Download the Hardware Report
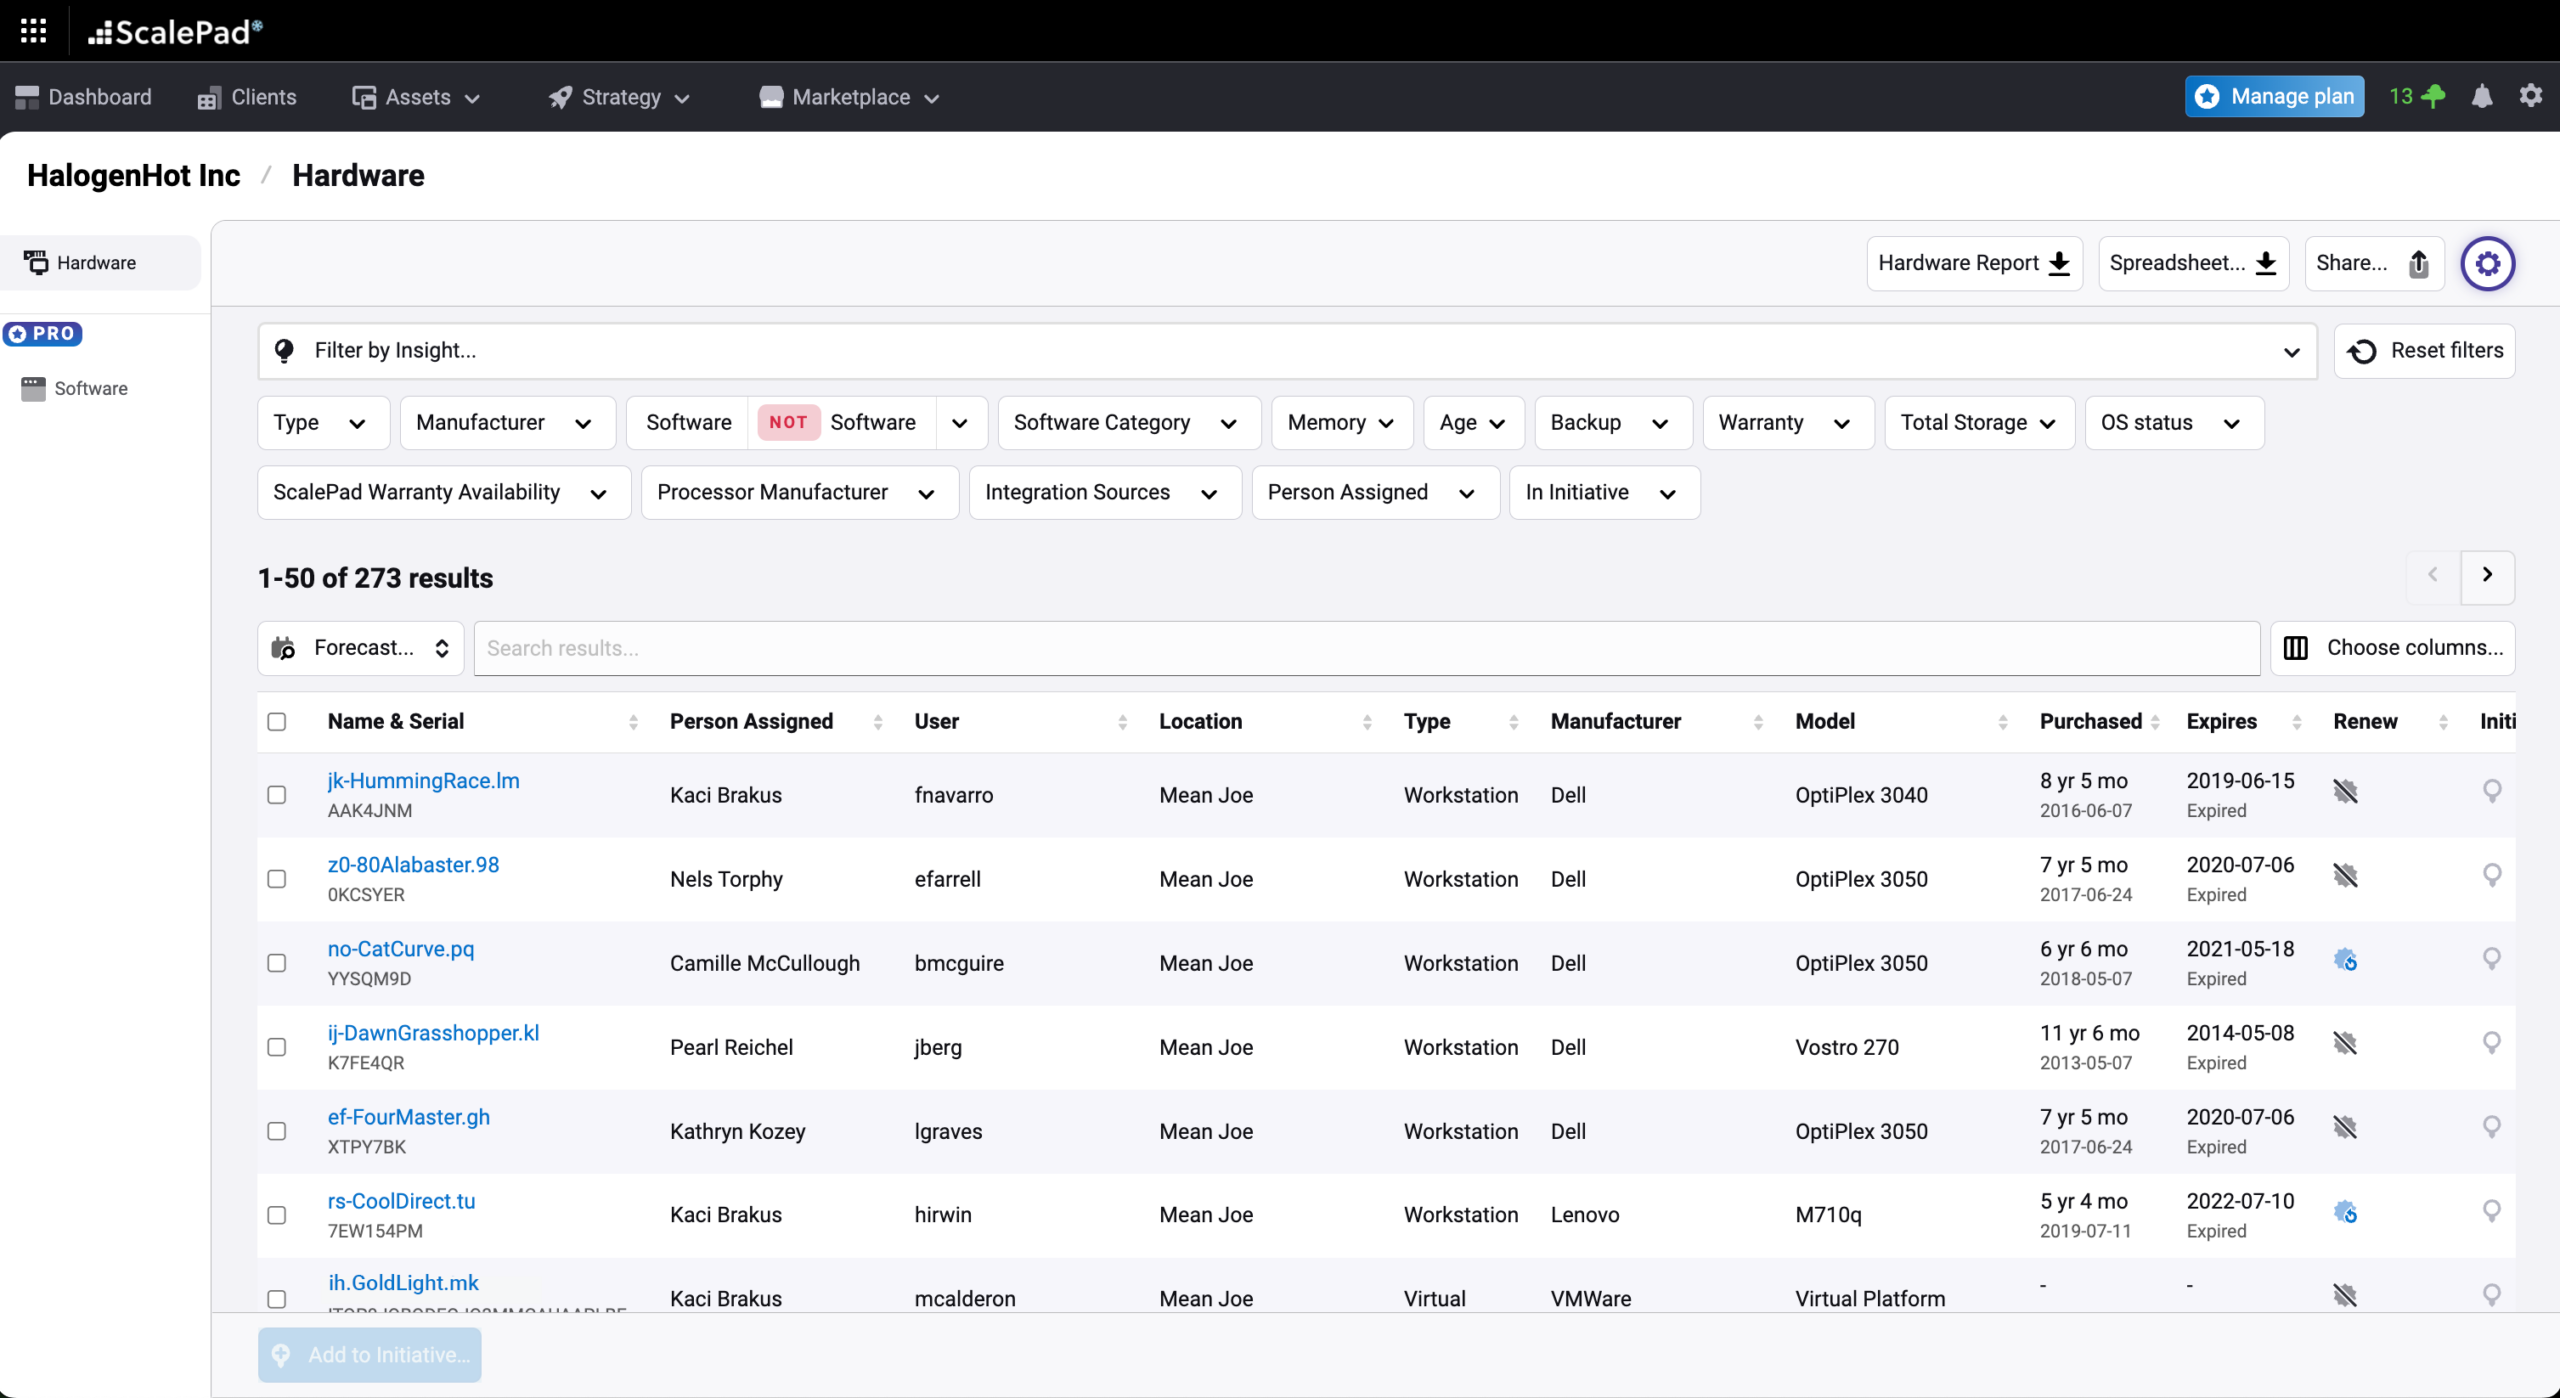This screenshot has height=1398, width=2560. coord(1974,263)
